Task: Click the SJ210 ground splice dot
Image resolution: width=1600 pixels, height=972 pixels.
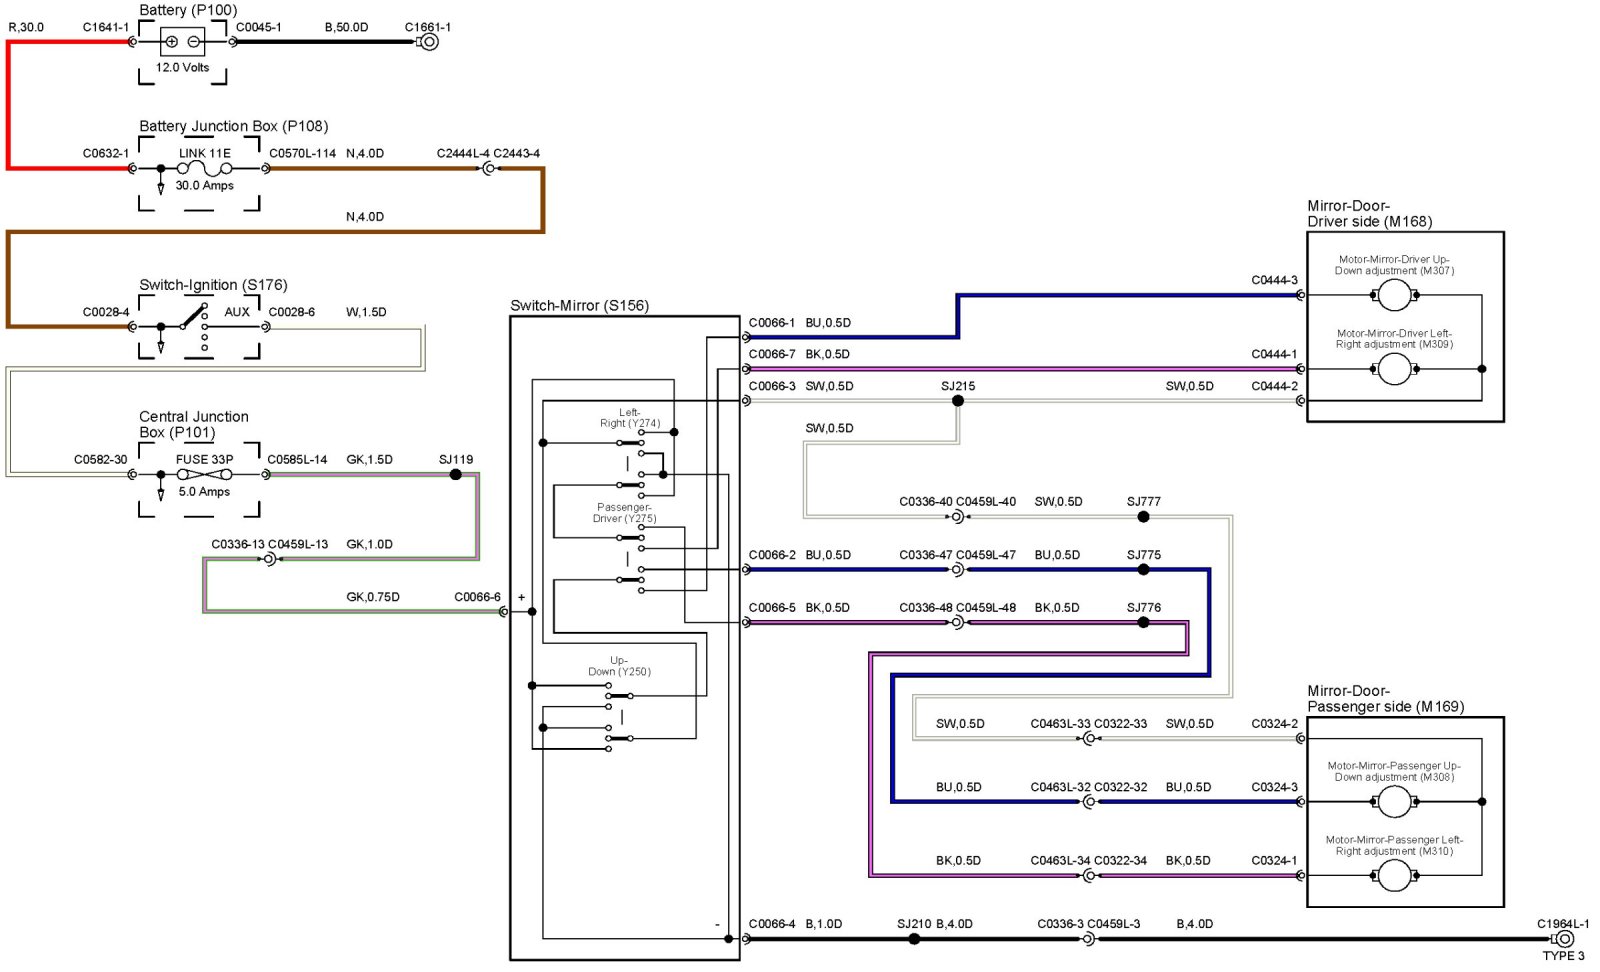Action: [x=914, y=939]
